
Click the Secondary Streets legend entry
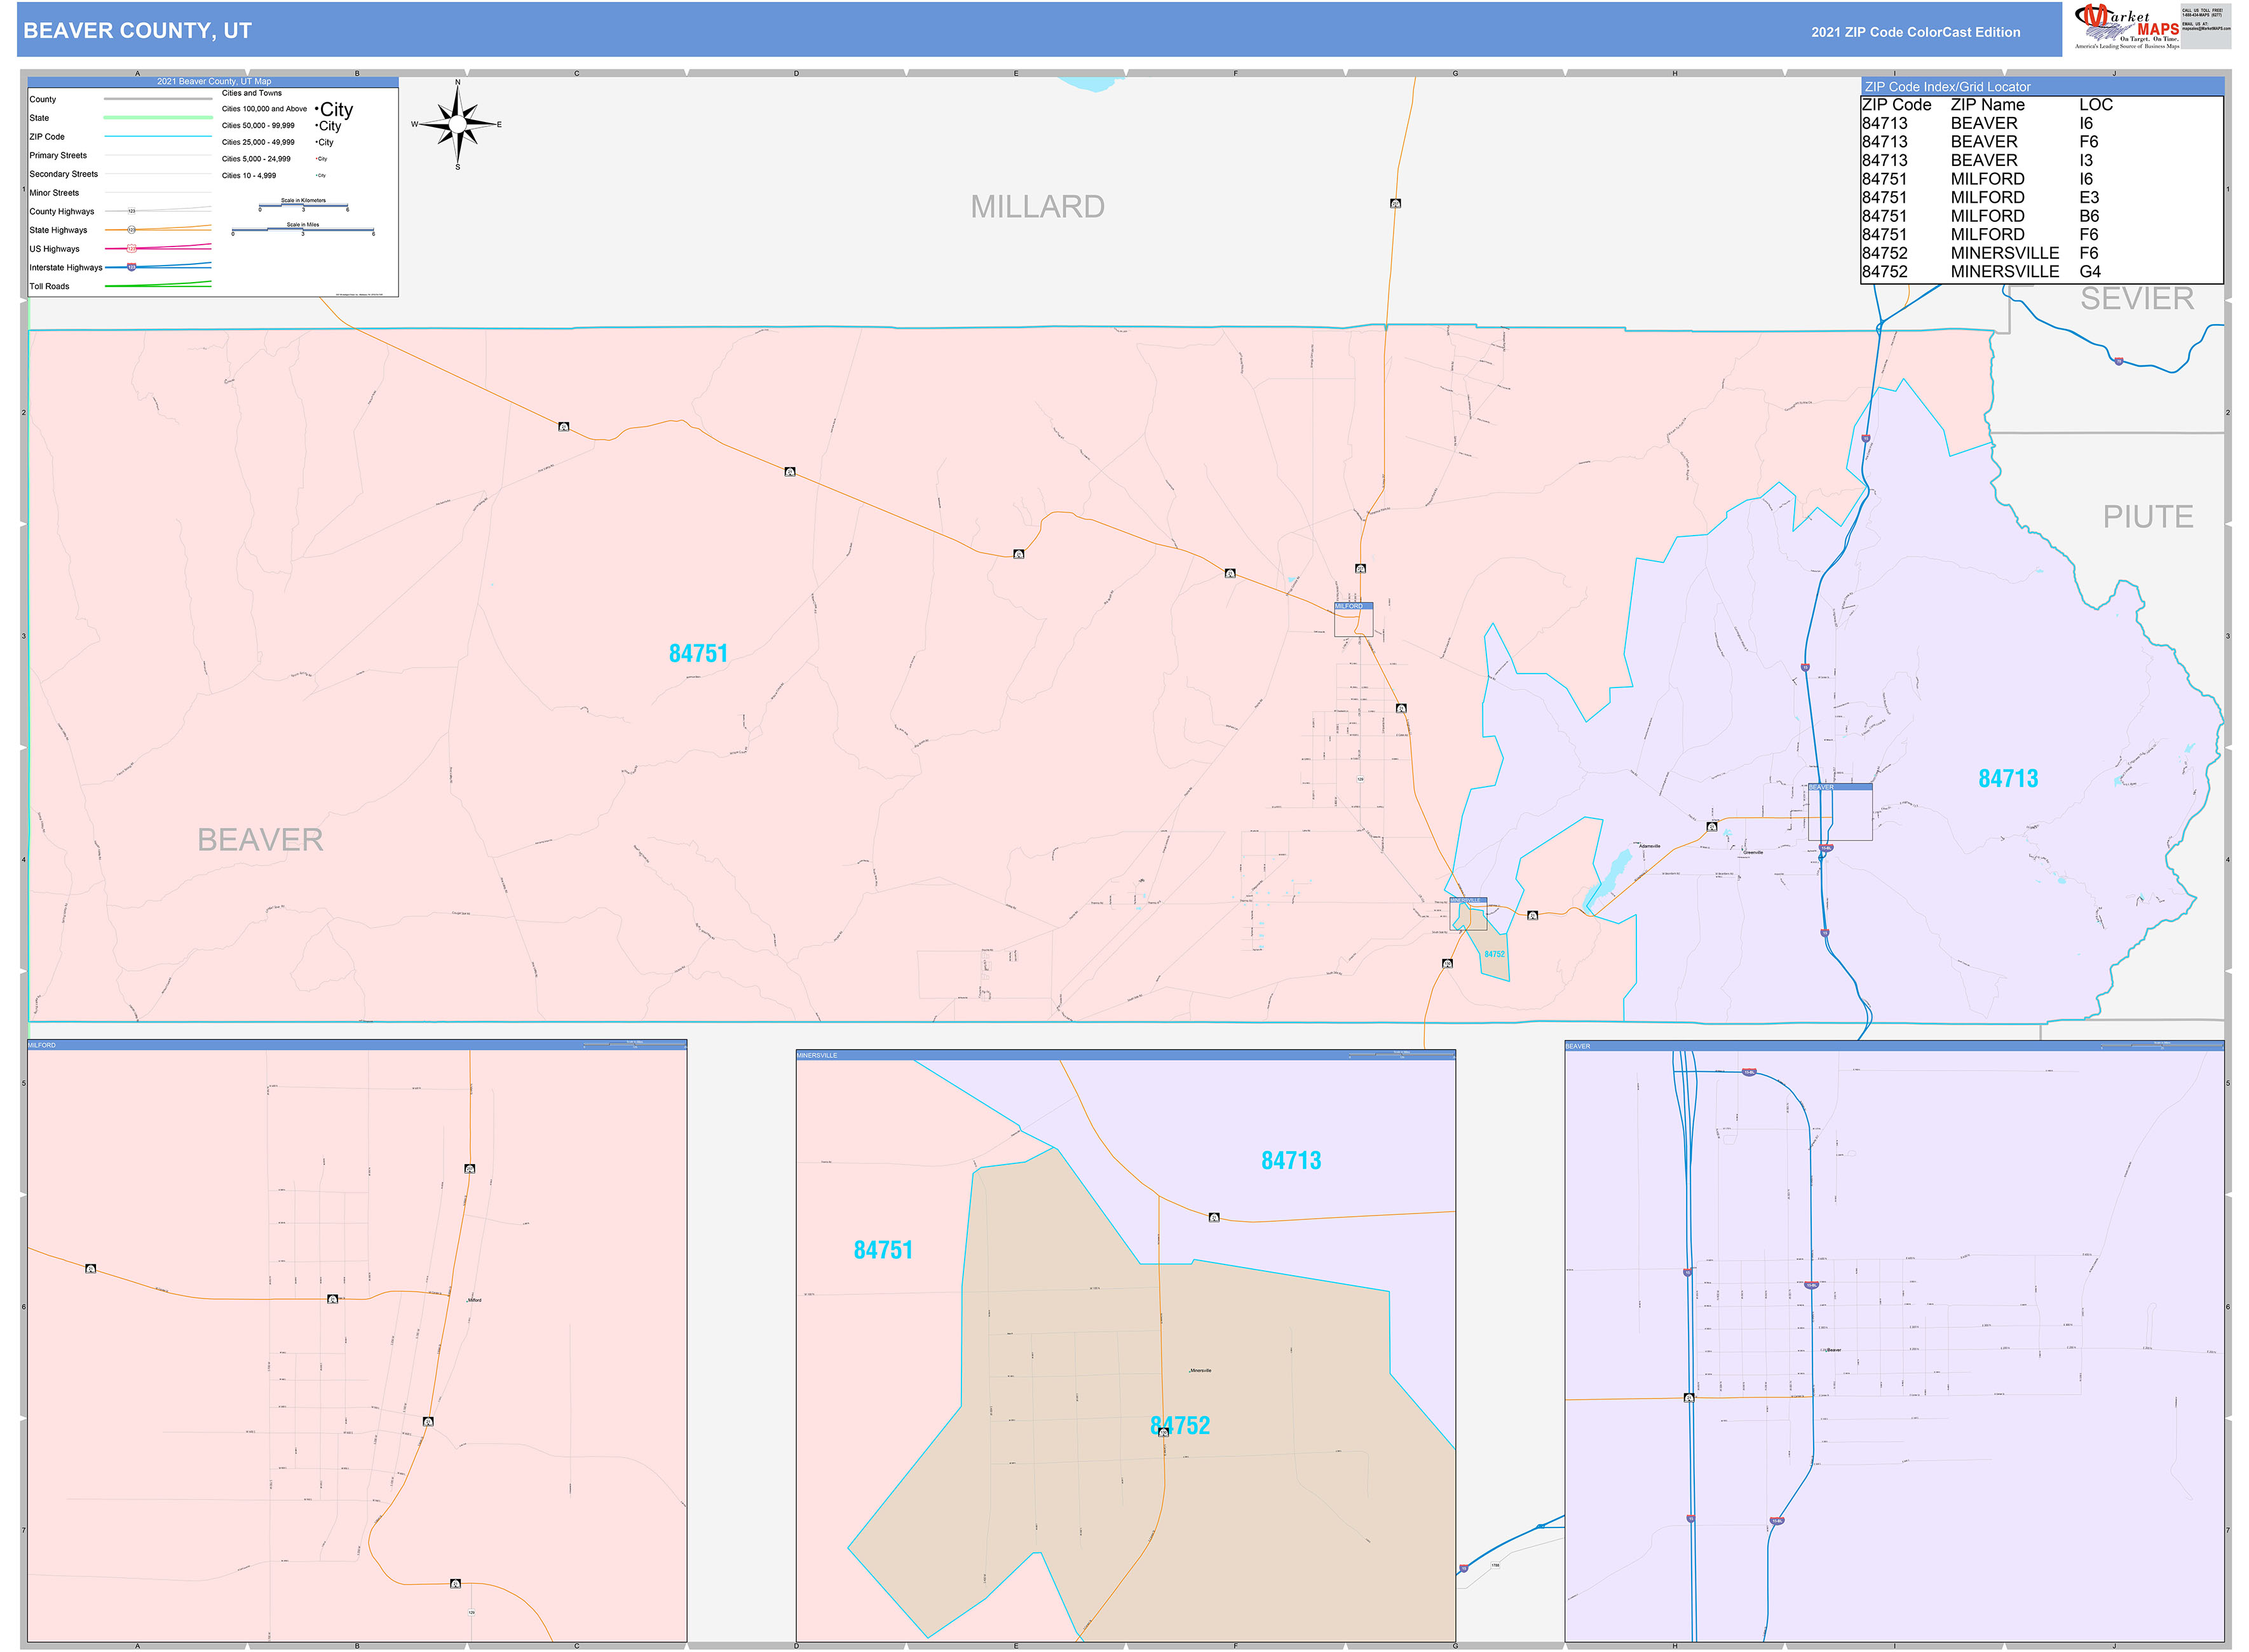pyautogui.click(x=63, y=174)
